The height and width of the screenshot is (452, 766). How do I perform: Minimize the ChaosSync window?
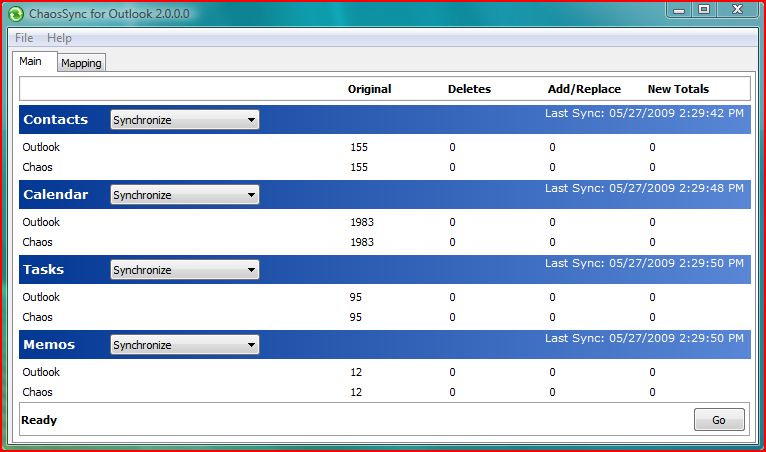(679, 10)
